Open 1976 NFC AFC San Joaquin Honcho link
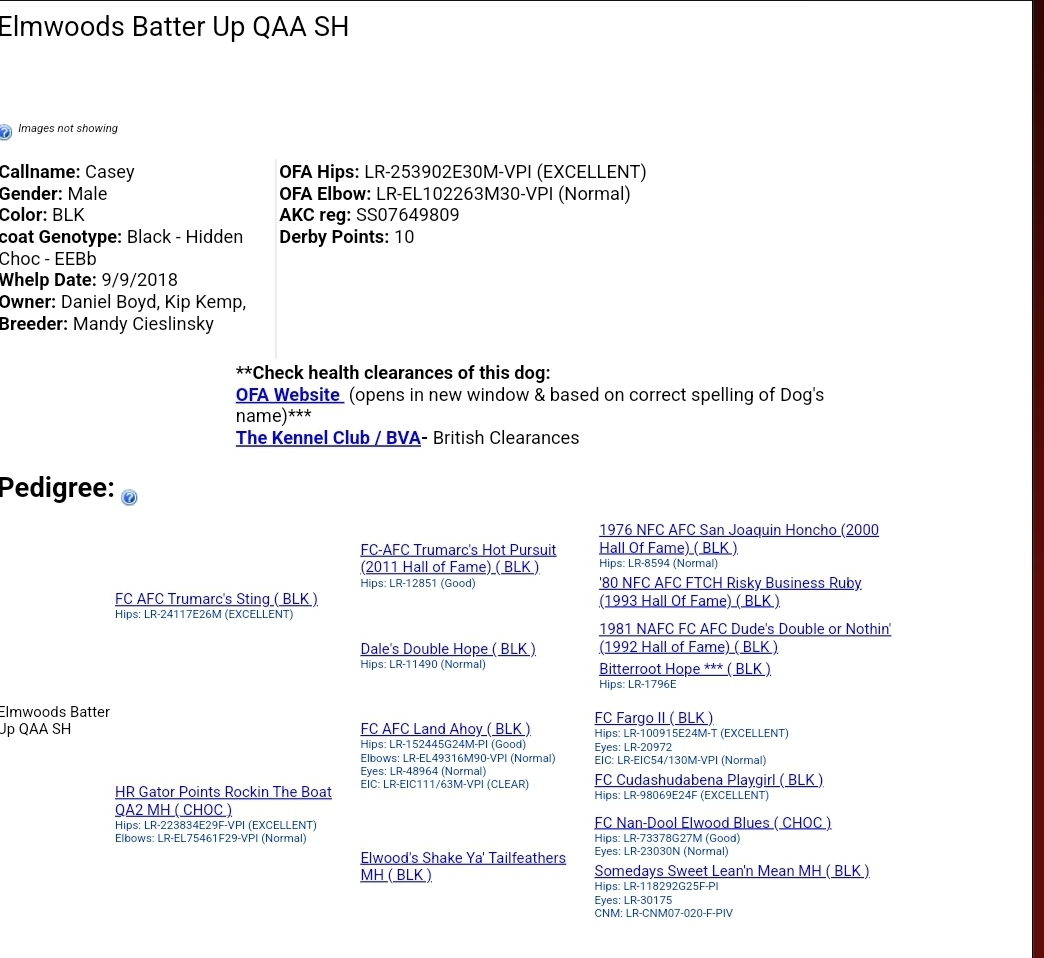This screenshot has height=958, width=1044. click(x=738, y=530)
